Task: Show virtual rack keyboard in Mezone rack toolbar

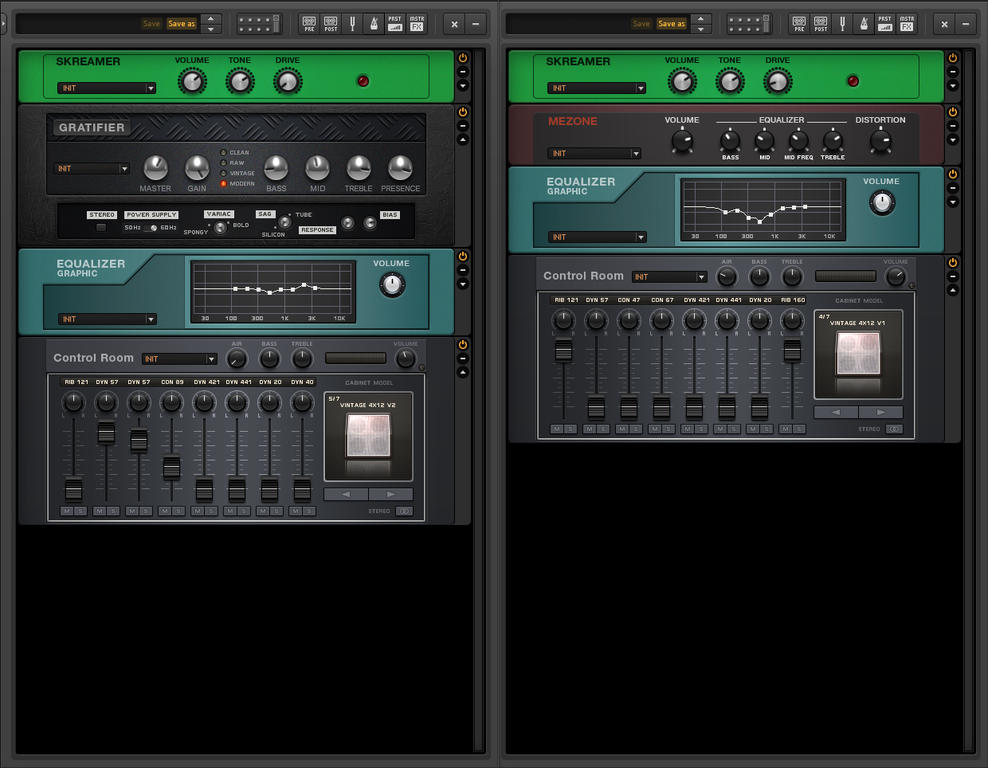Action: tap(749, 24)
